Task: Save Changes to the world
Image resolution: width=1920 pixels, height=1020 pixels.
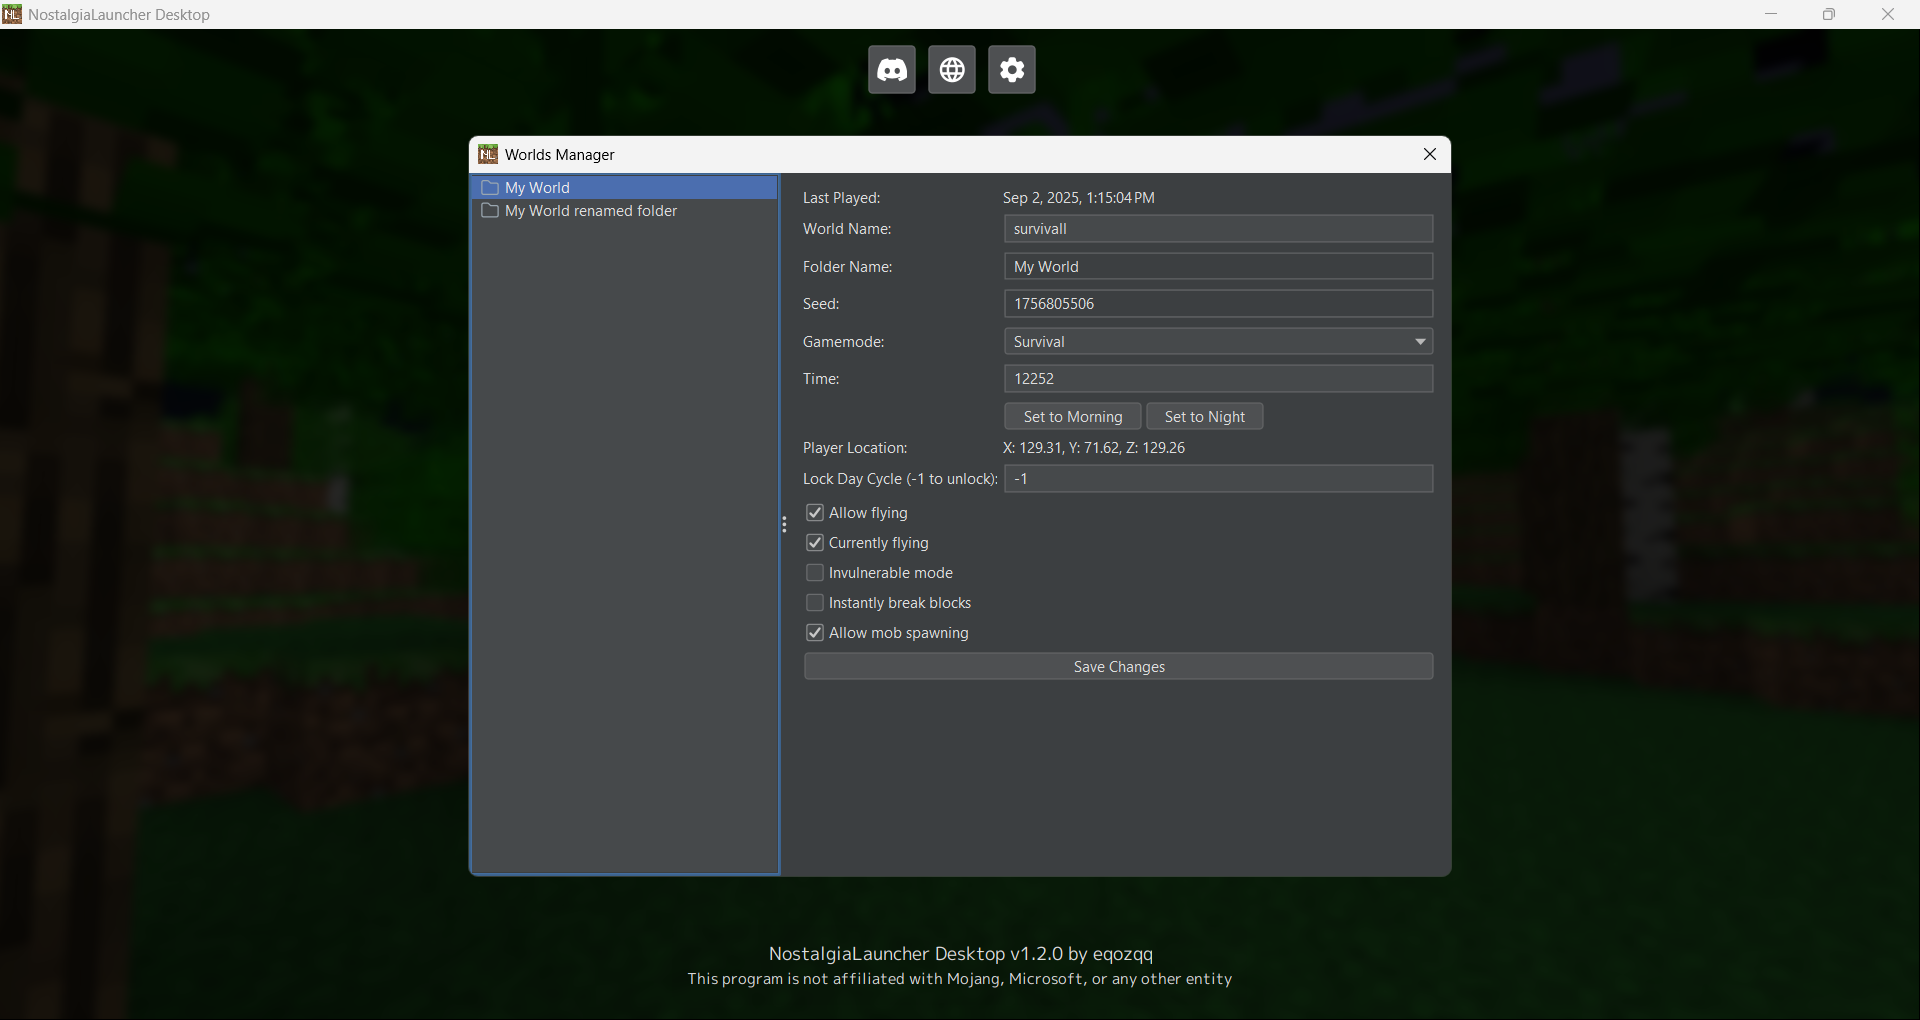Action: [1118, 667]
